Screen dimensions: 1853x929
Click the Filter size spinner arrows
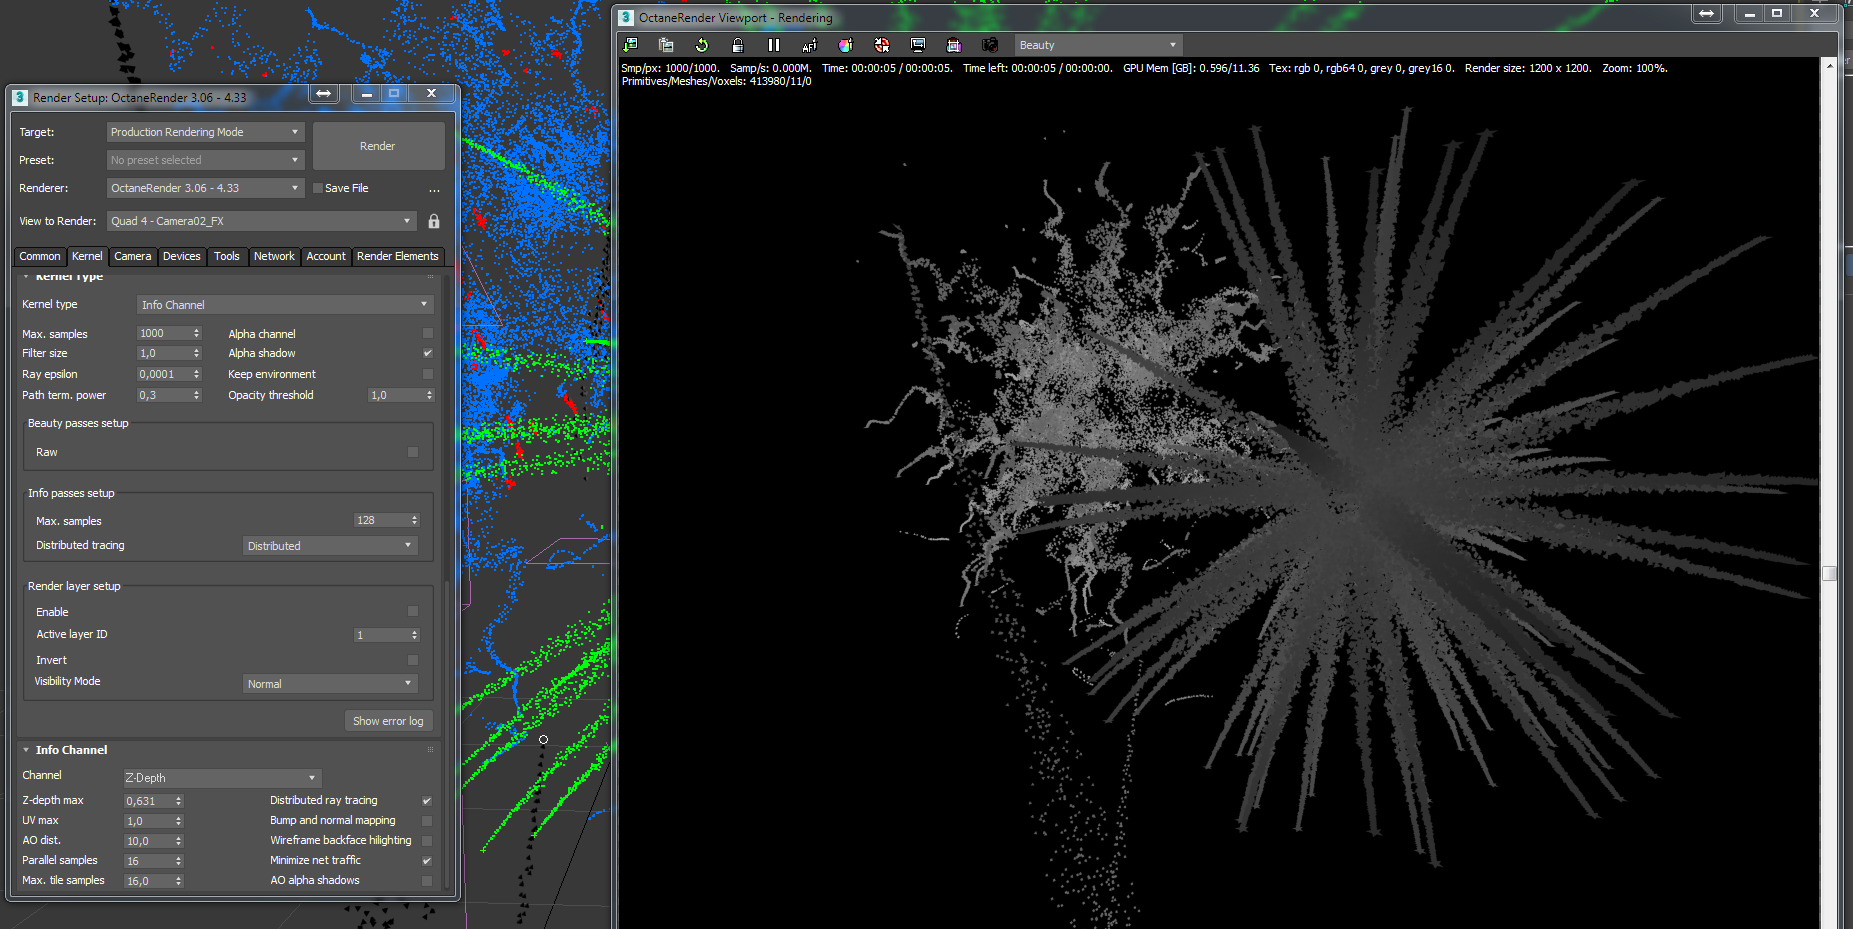point(196,353)
